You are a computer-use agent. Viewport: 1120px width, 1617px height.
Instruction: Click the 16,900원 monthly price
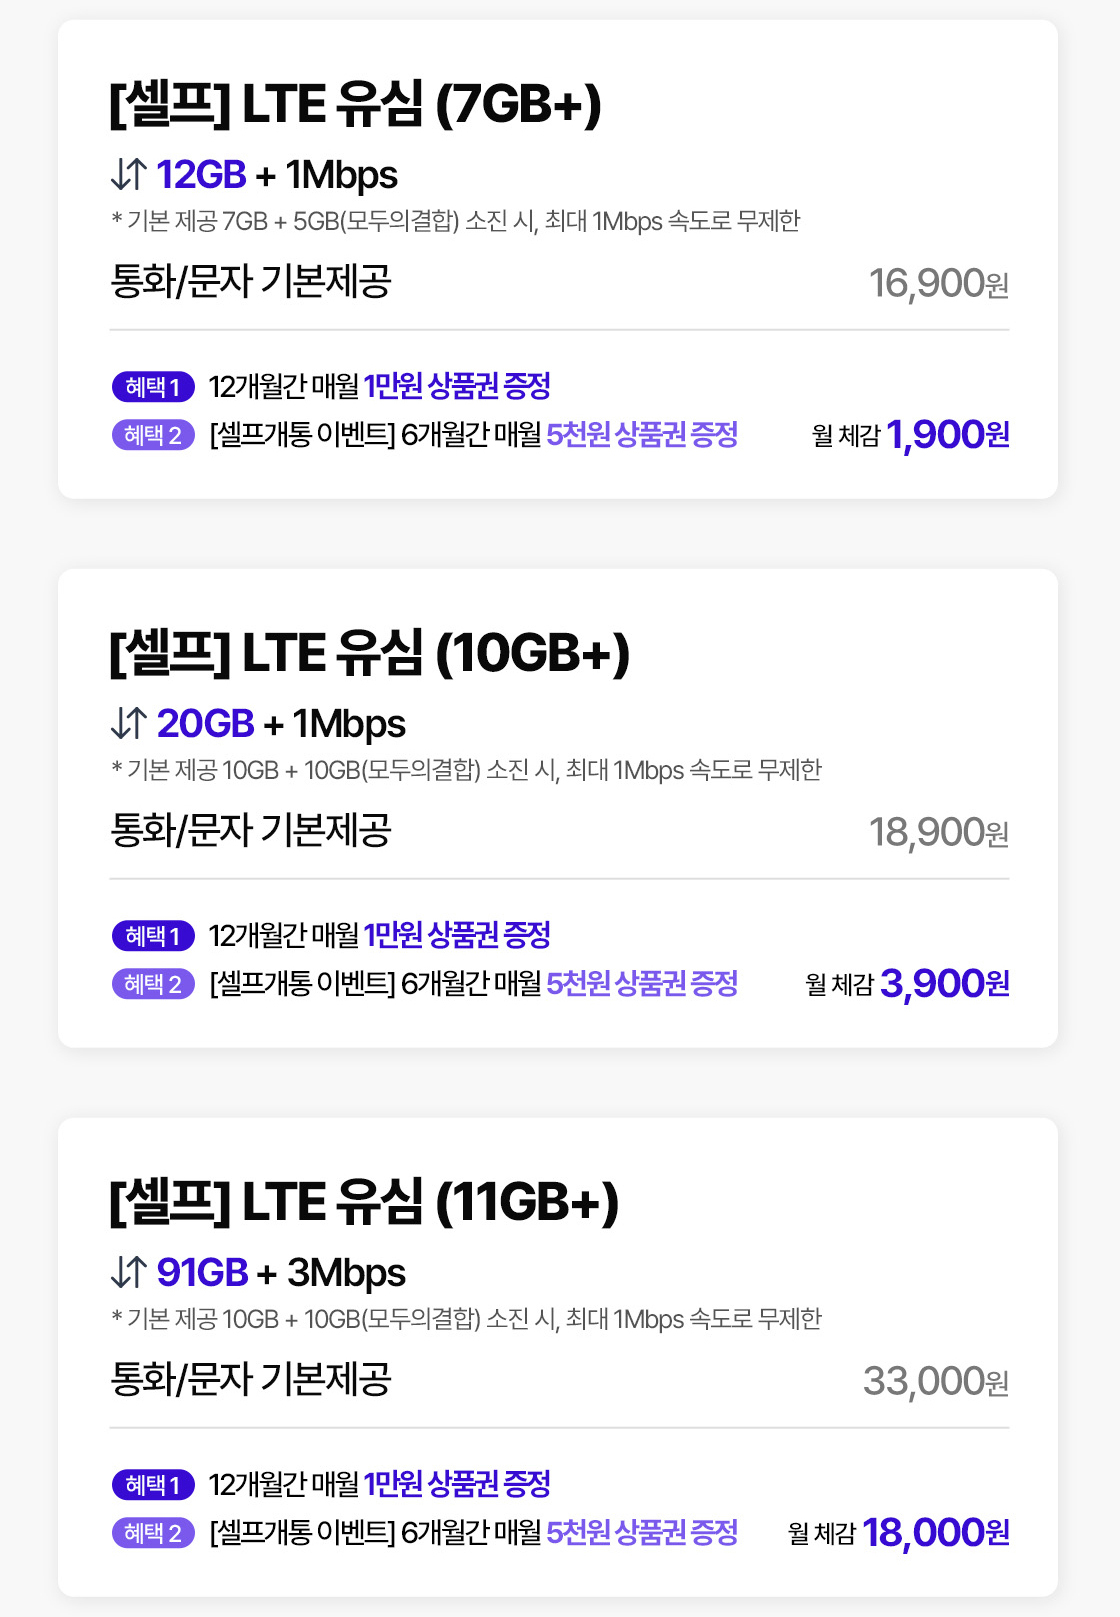coord(938,284)
